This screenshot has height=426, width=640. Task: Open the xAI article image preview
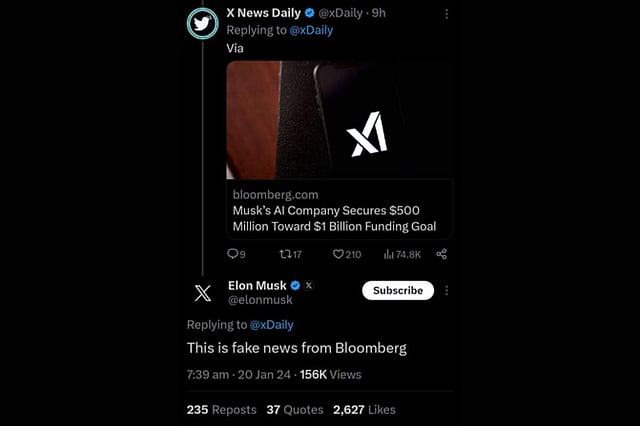338,120
